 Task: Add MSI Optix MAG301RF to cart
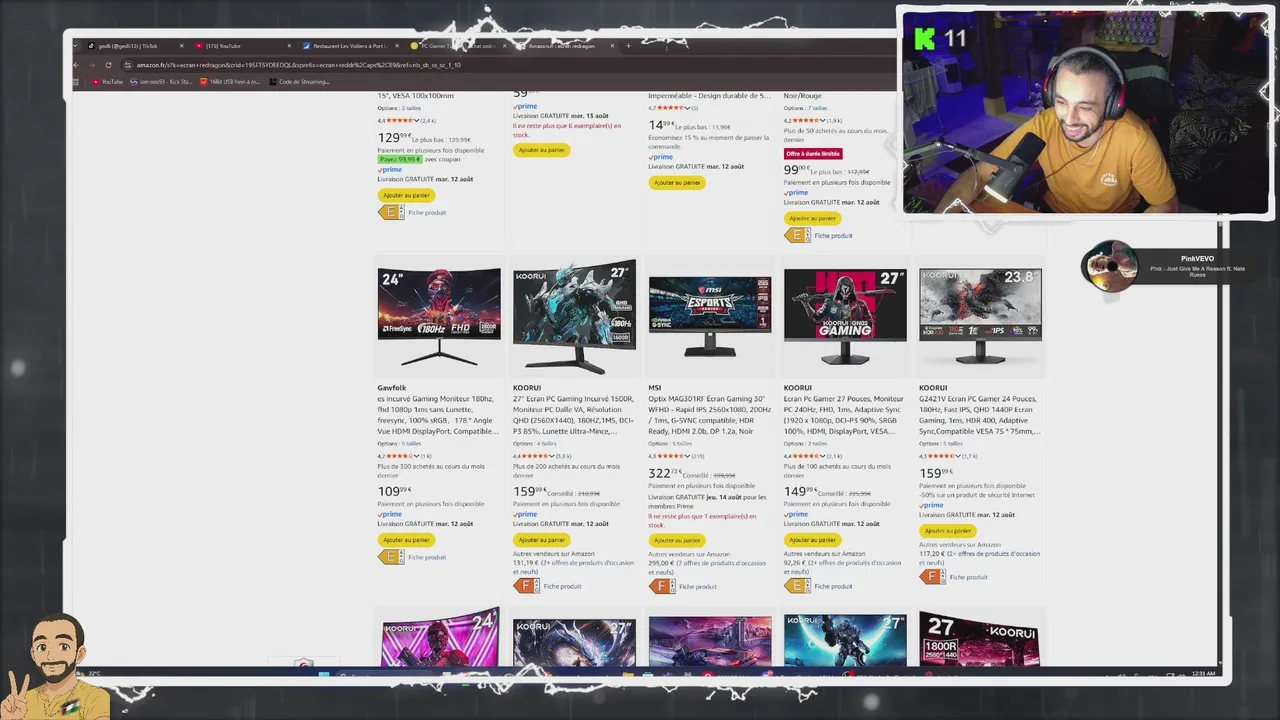pos(677,540)
